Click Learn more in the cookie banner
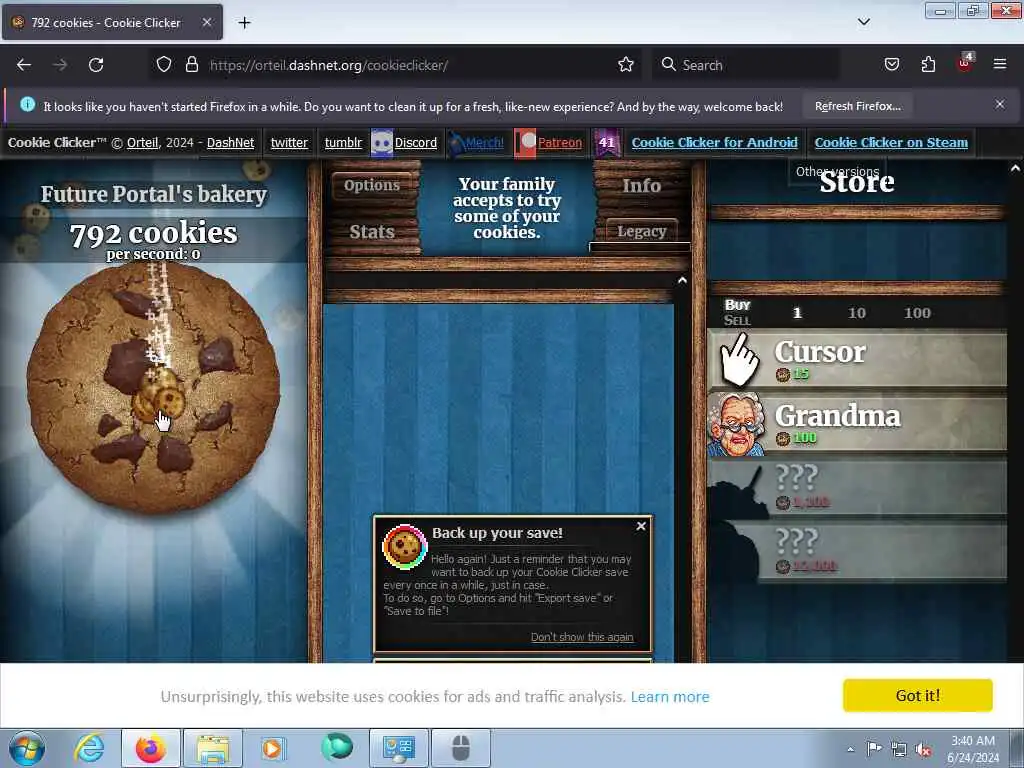Viewport: 1024px width, 768px height. click(670, 697)
